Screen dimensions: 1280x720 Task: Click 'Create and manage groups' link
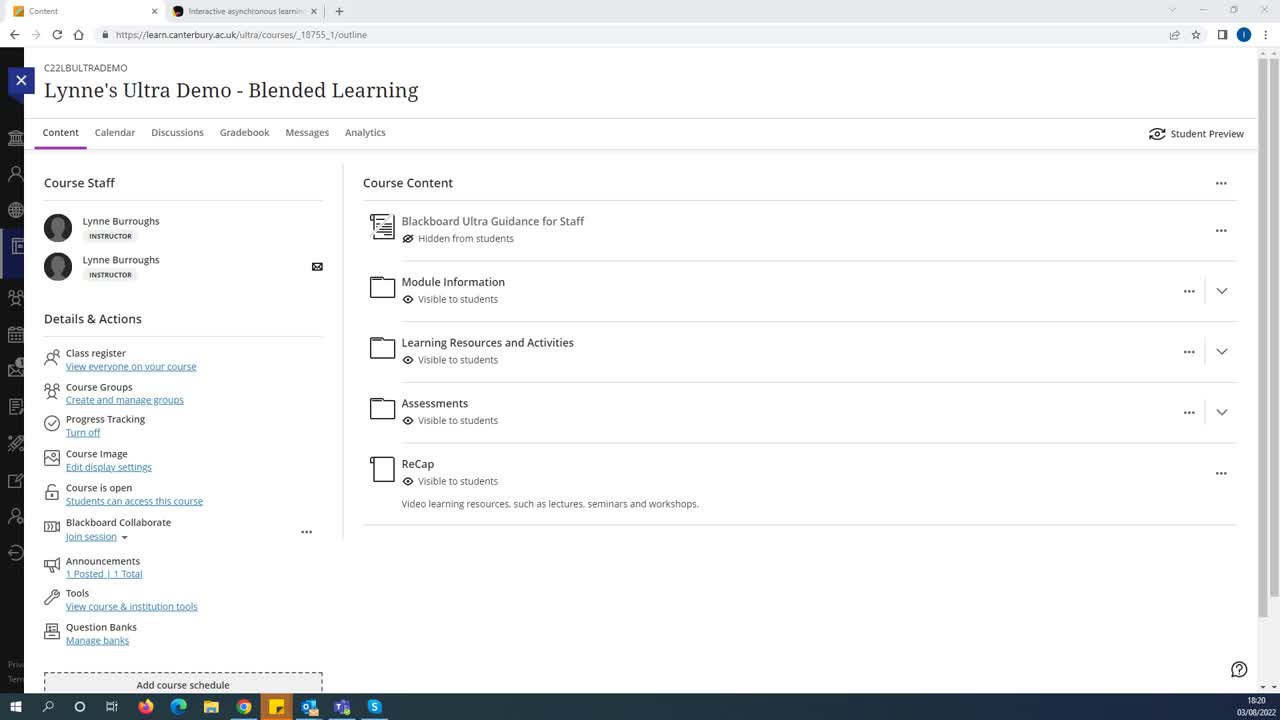(x=125, y=400)
